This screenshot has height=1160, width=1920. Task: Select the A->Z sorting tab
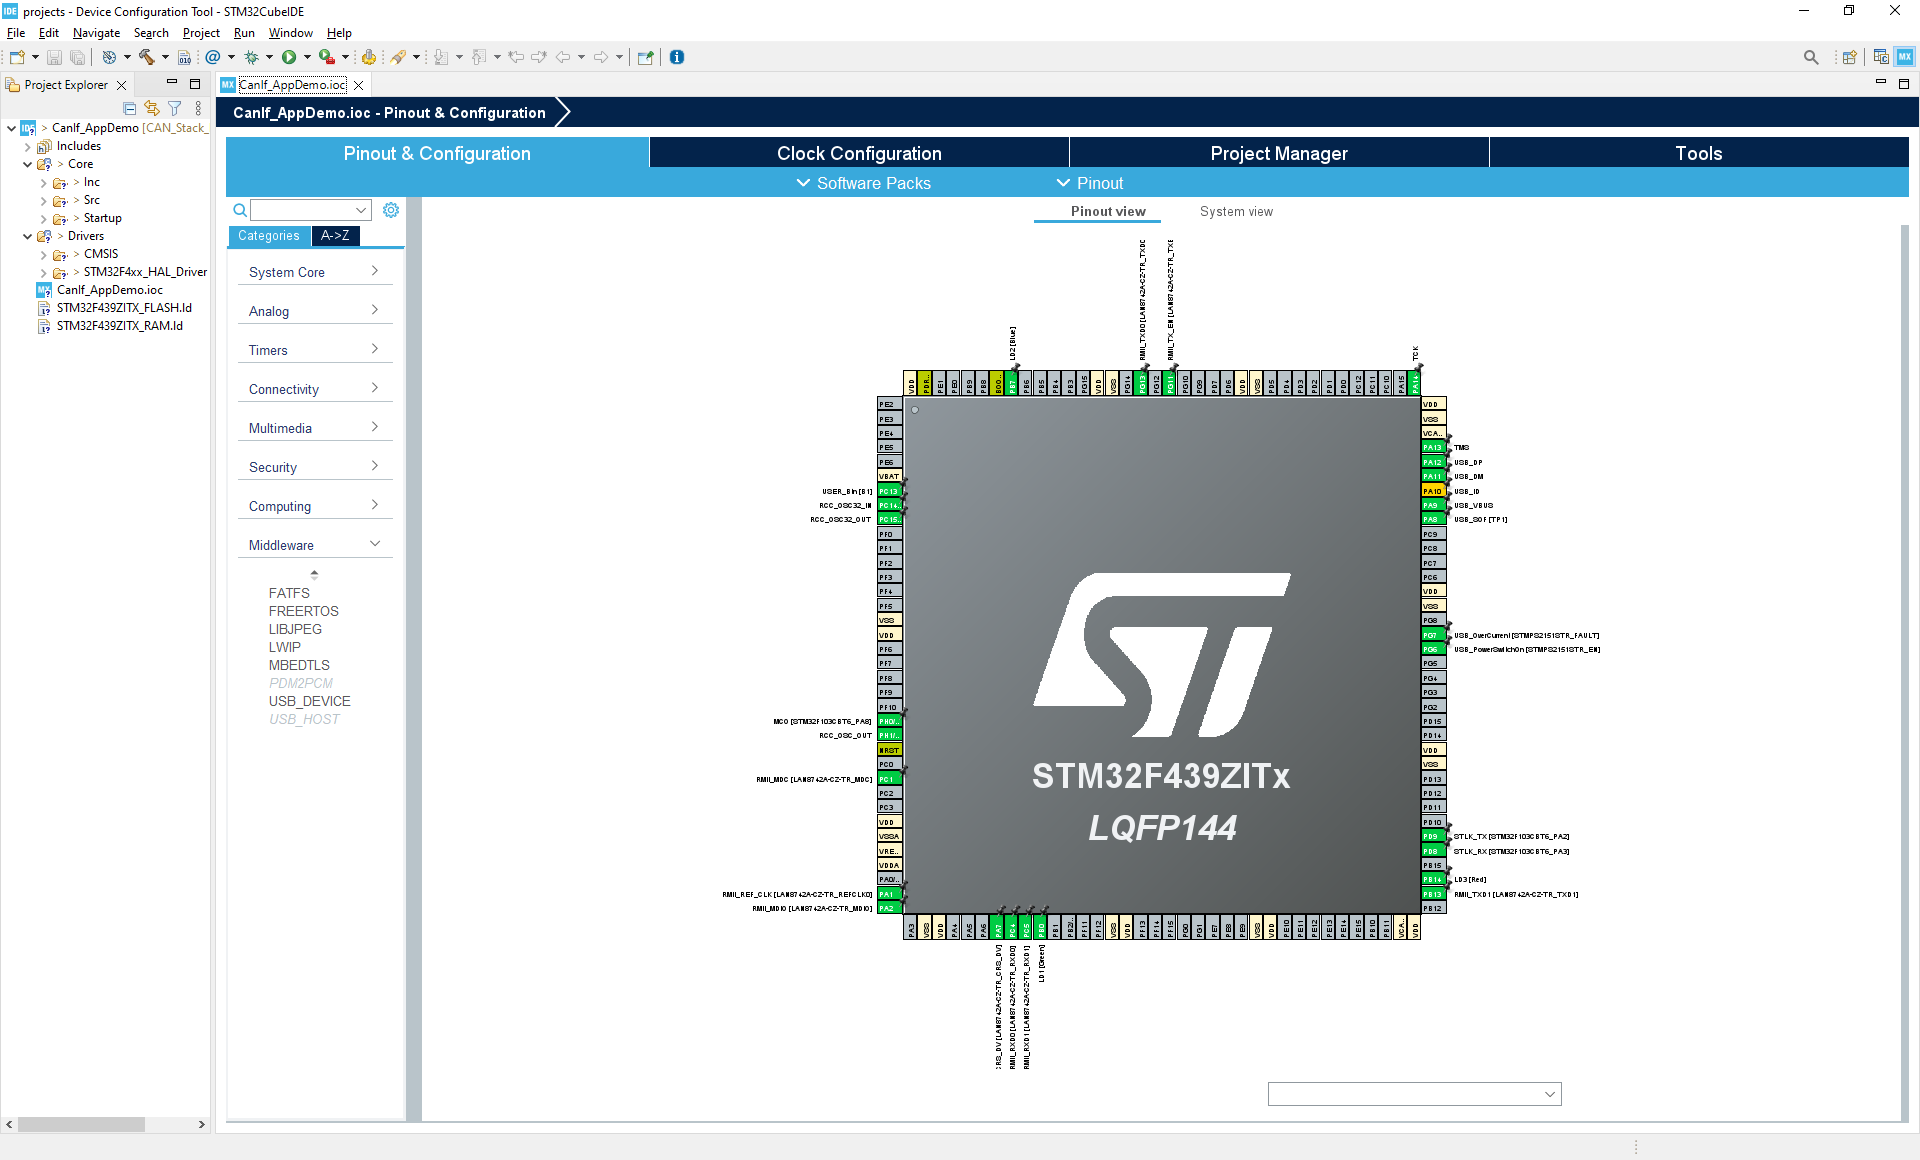point(335,236)
